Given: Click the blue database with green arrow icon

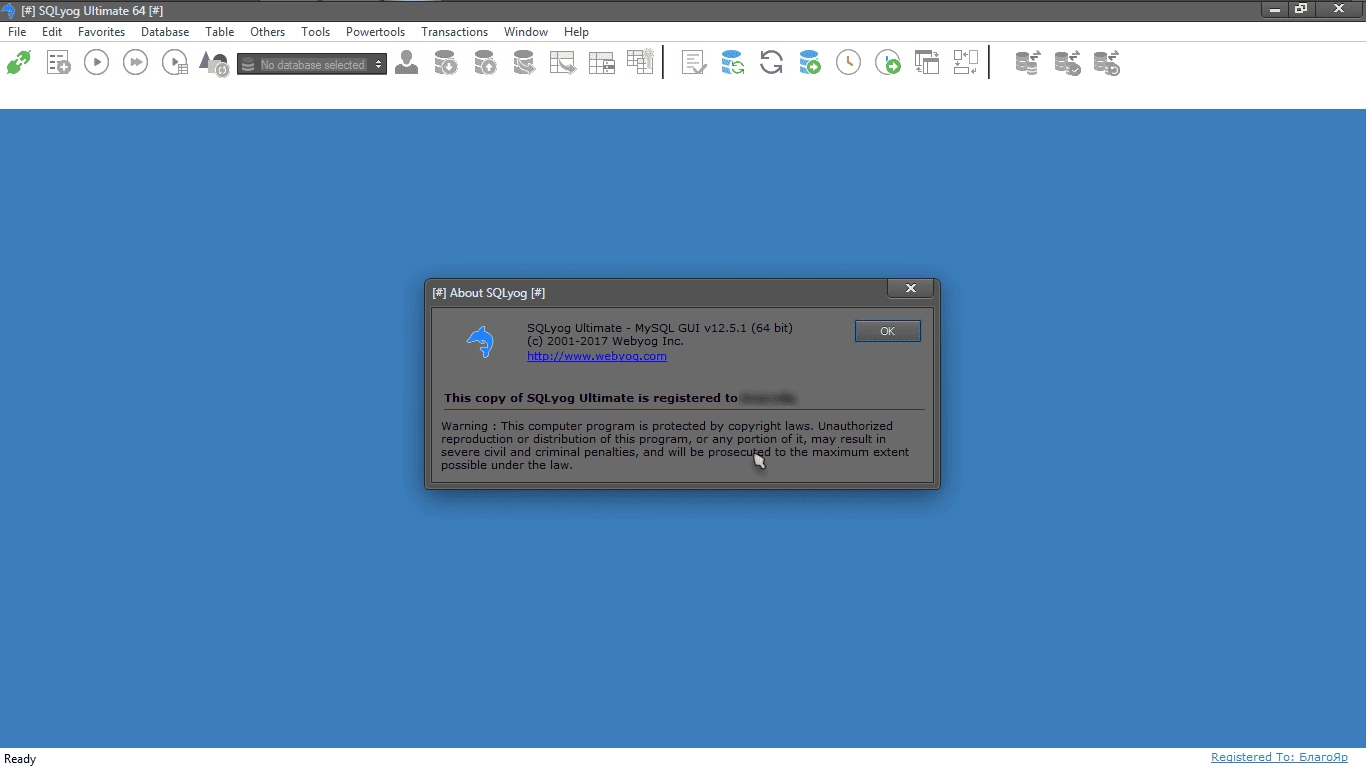Looking at the screenshot, I should pos(810,63).
